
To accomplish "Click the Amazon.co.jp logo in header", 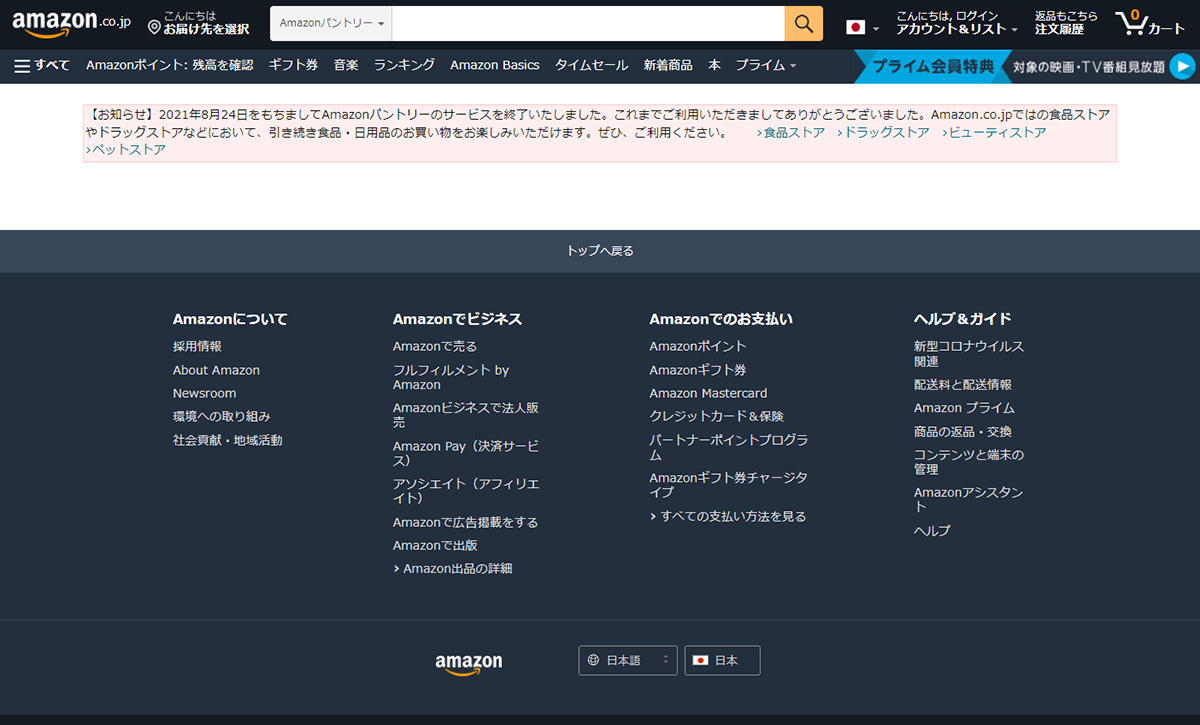I will coord(71,24).
